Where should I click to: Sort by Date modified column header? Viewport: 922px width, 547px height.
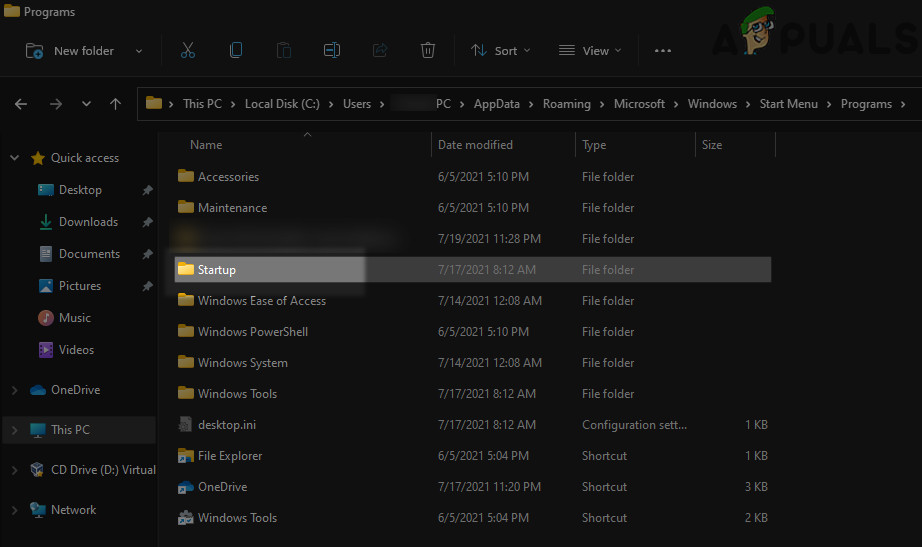point(475,145)
